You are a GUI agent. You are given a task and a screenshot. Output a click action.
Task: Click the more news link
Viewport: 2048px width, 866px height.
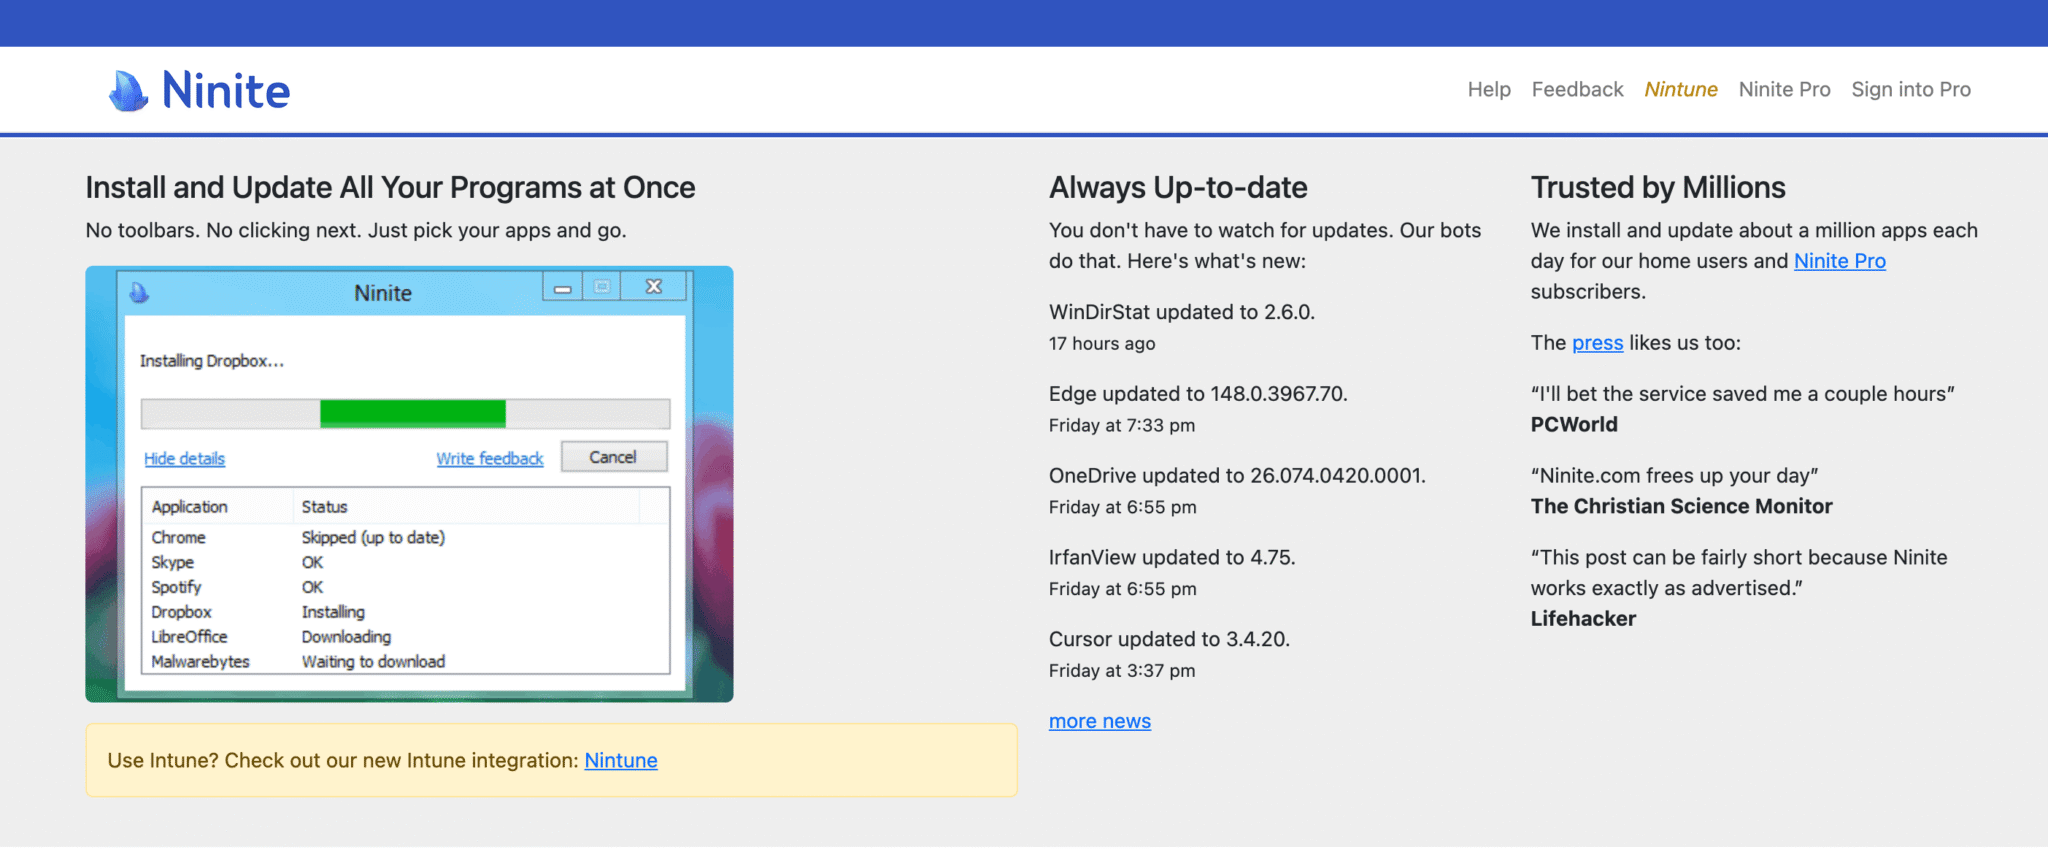(x=1099, y=721)
